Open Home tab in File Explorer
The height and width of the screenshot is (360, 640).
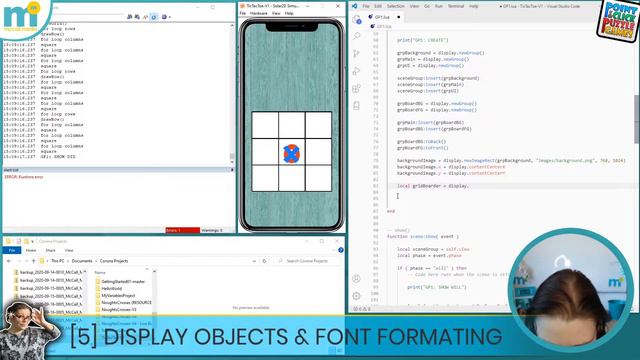[x=31, y=250]
